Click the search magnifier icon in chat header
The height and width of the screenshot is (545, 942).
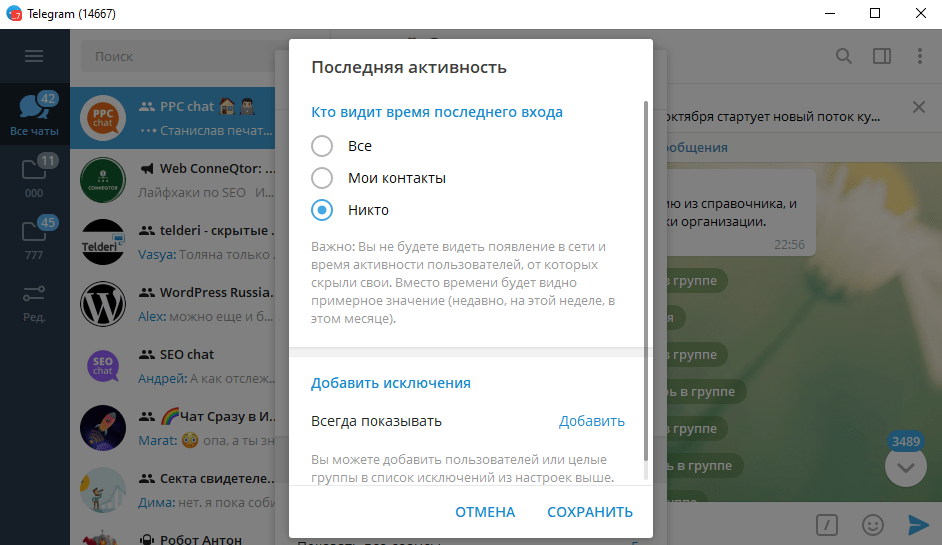pos(844,56)
